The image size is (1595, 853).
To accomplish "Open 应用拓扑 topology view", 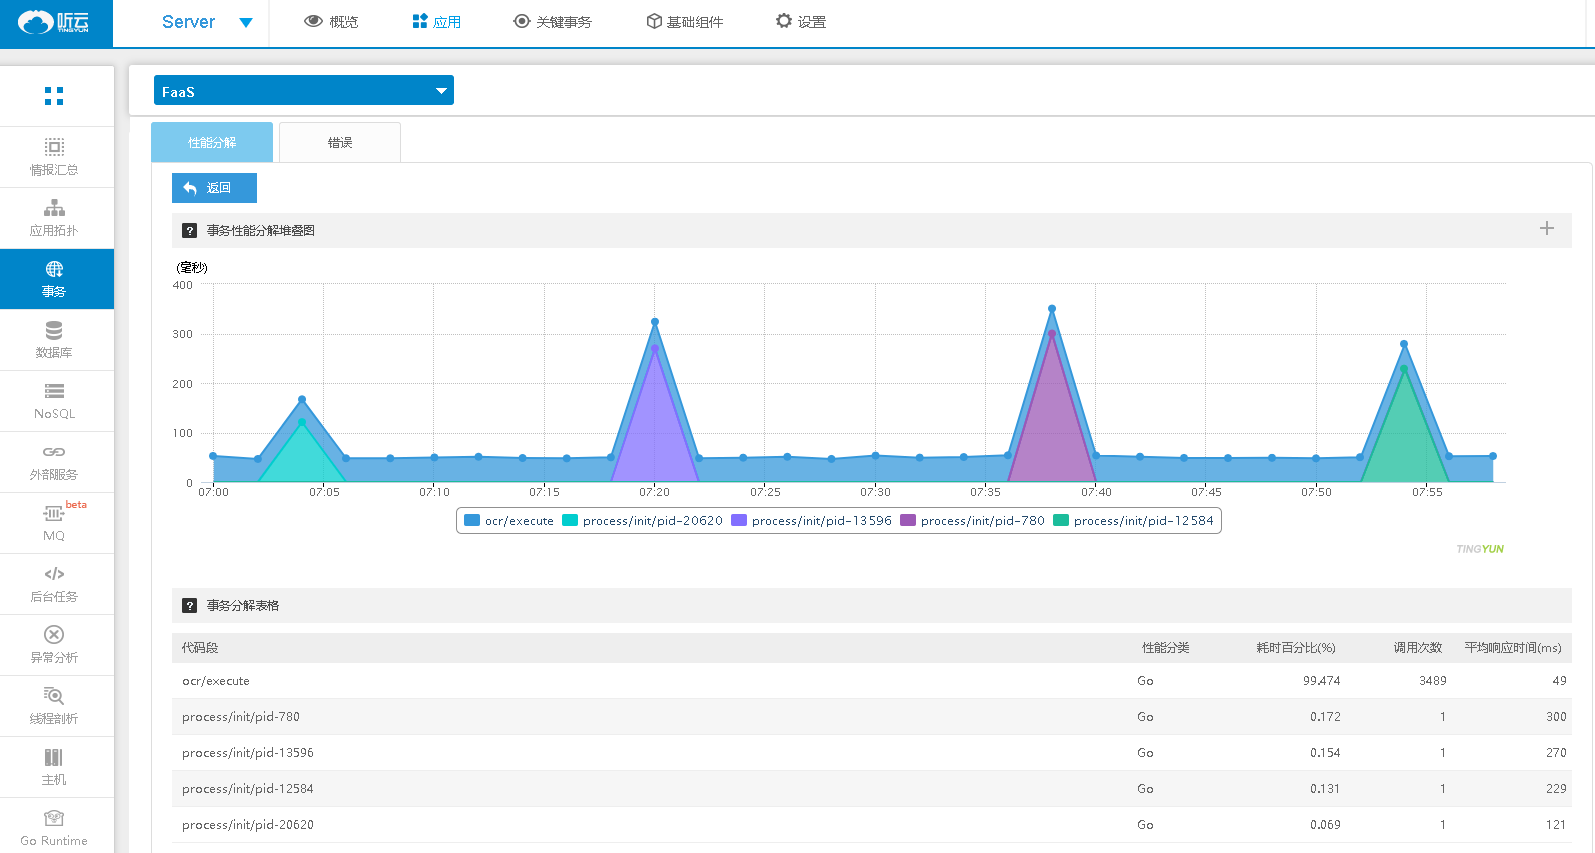I will pyautogui.click(x=54, y=218).
